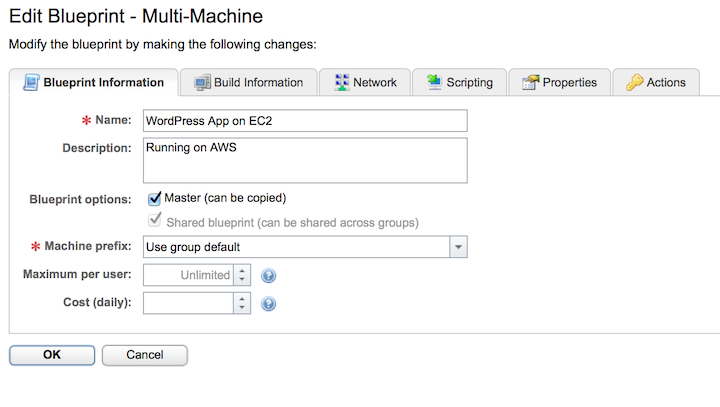Click the Scripting tab icon
720x407 pixels.
coord(435,83)
